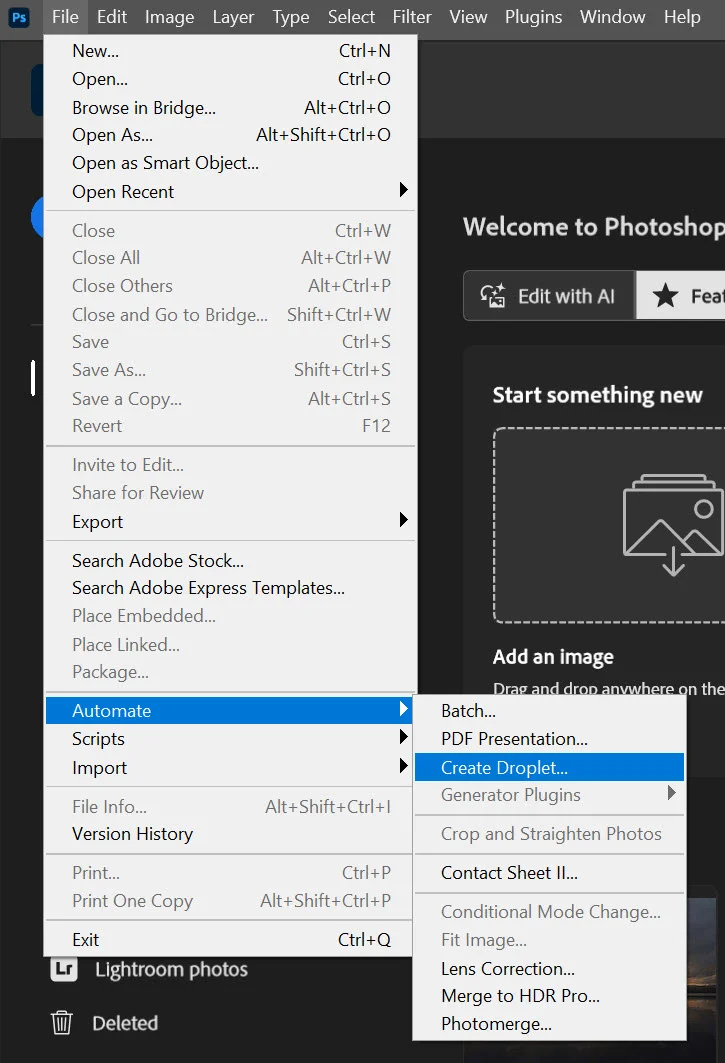Select Browse in Bridge...
This screenshot has width=725, height=1063.
tap(231, 108)
